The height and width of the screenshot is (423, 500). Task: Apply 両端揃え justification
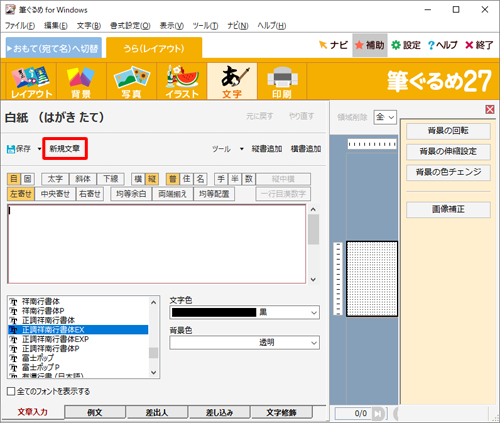[173, 194]
